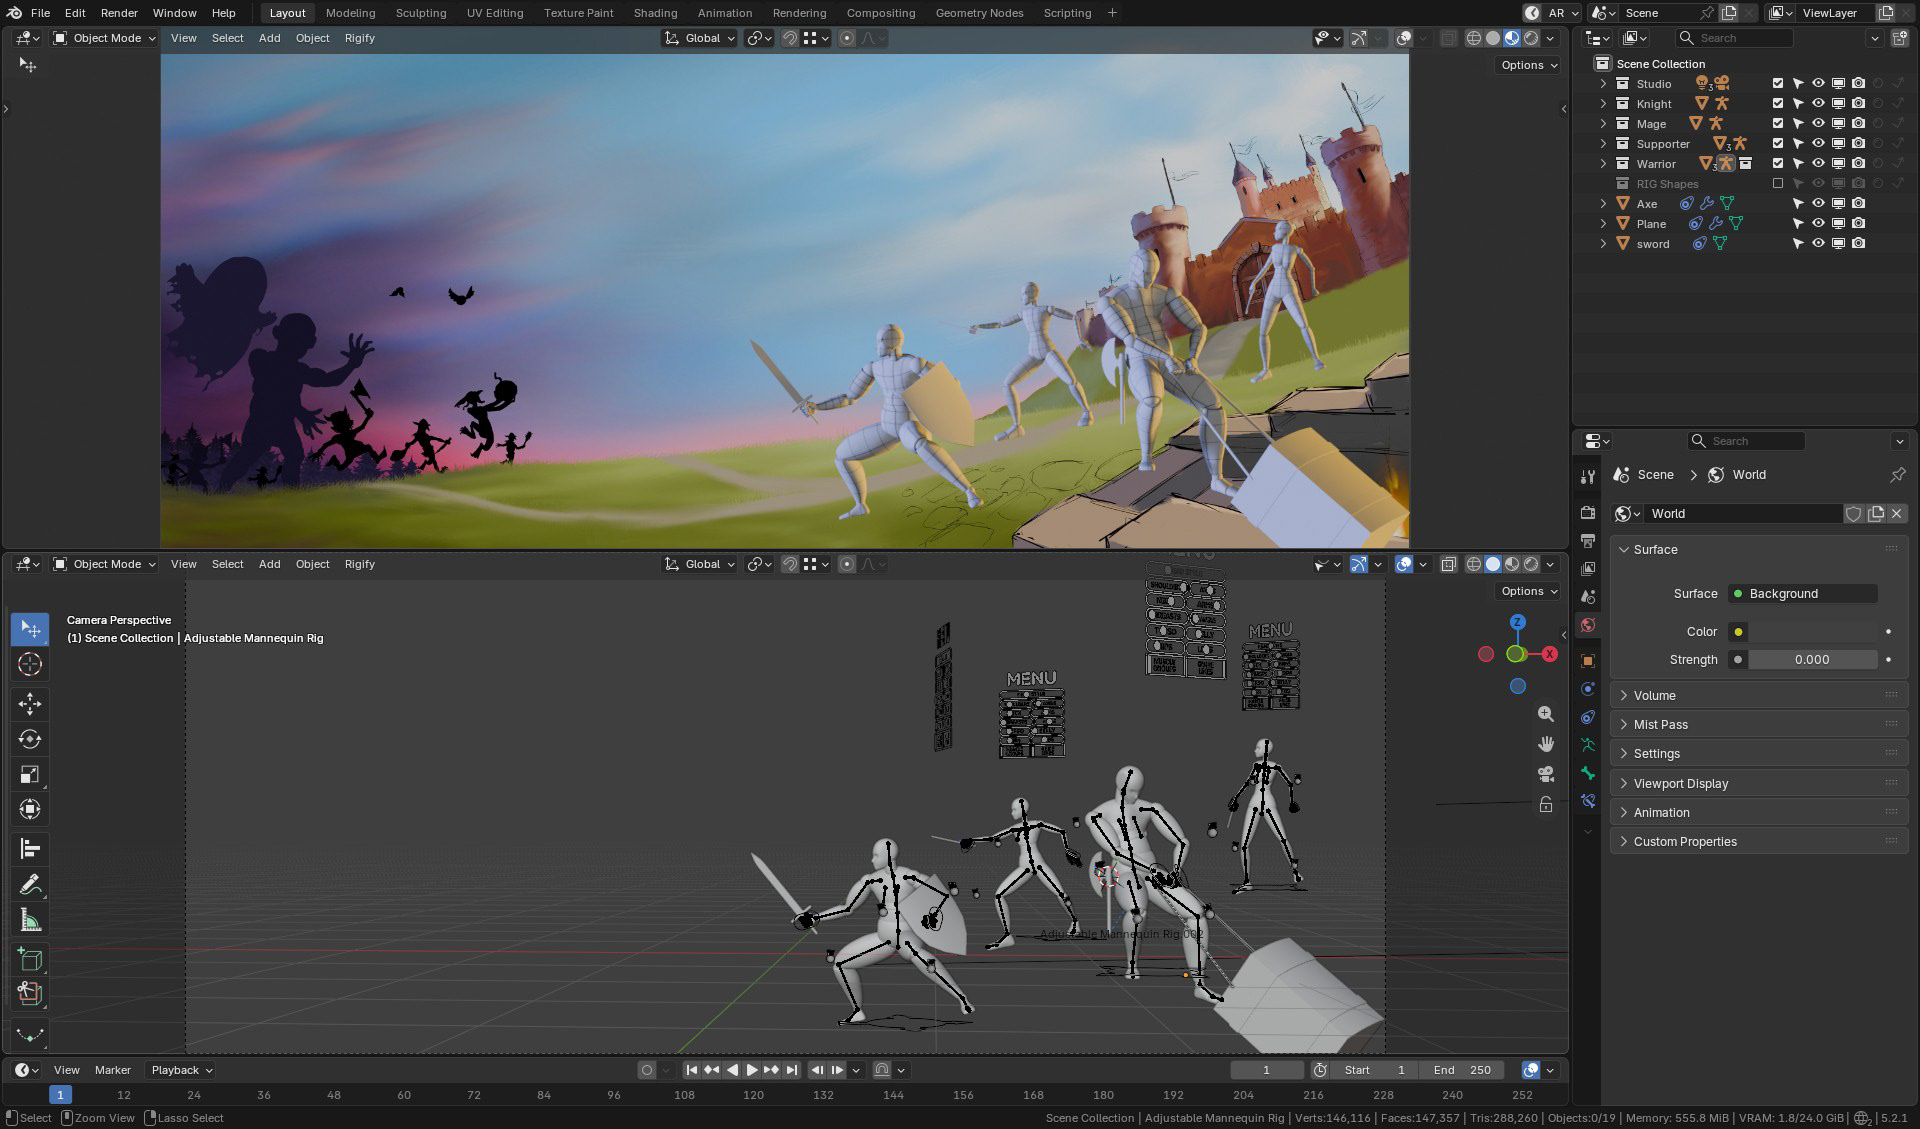Viewport: 1920px width, 1129px height.
Task: Select the Move tool in lower viewport
Action: click(29, 704)
